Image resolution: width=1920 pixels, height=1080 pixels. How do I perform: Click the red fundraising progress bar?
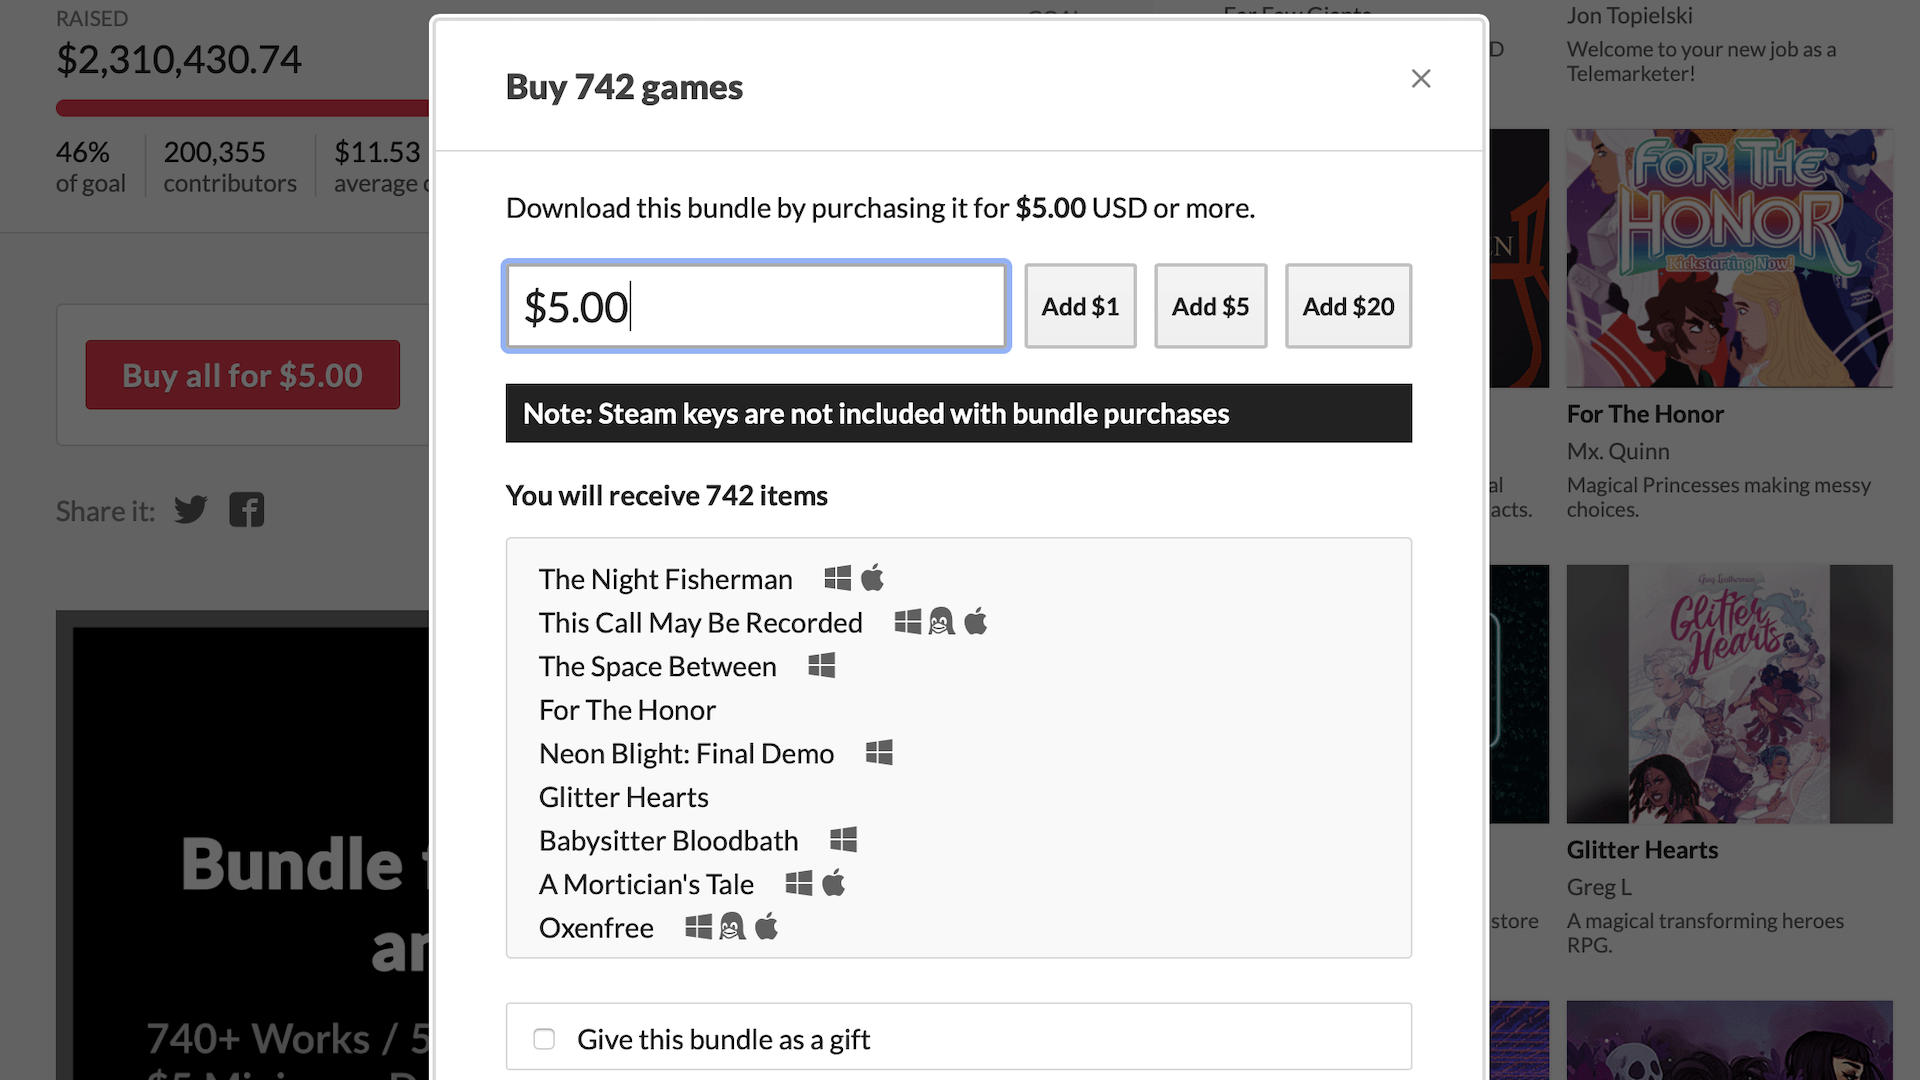click(242, 108)
